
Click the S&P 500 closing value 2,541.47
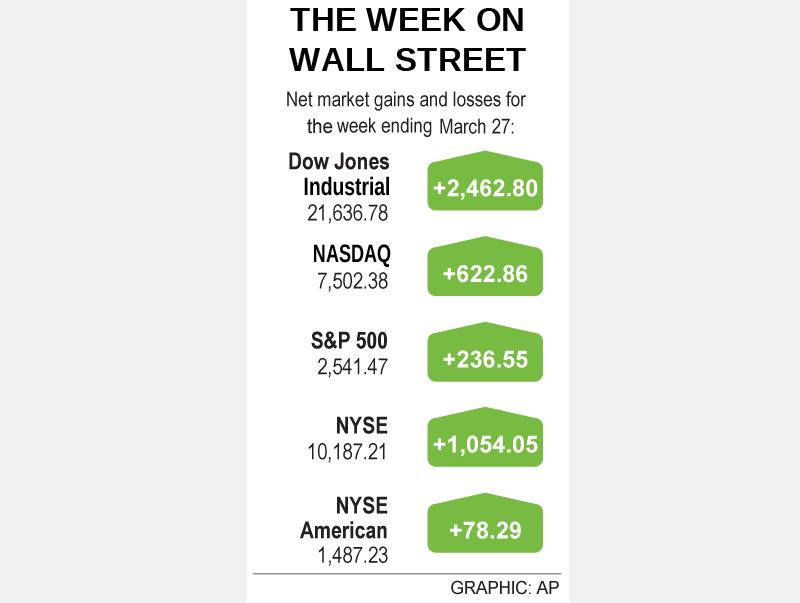point(353,368)
